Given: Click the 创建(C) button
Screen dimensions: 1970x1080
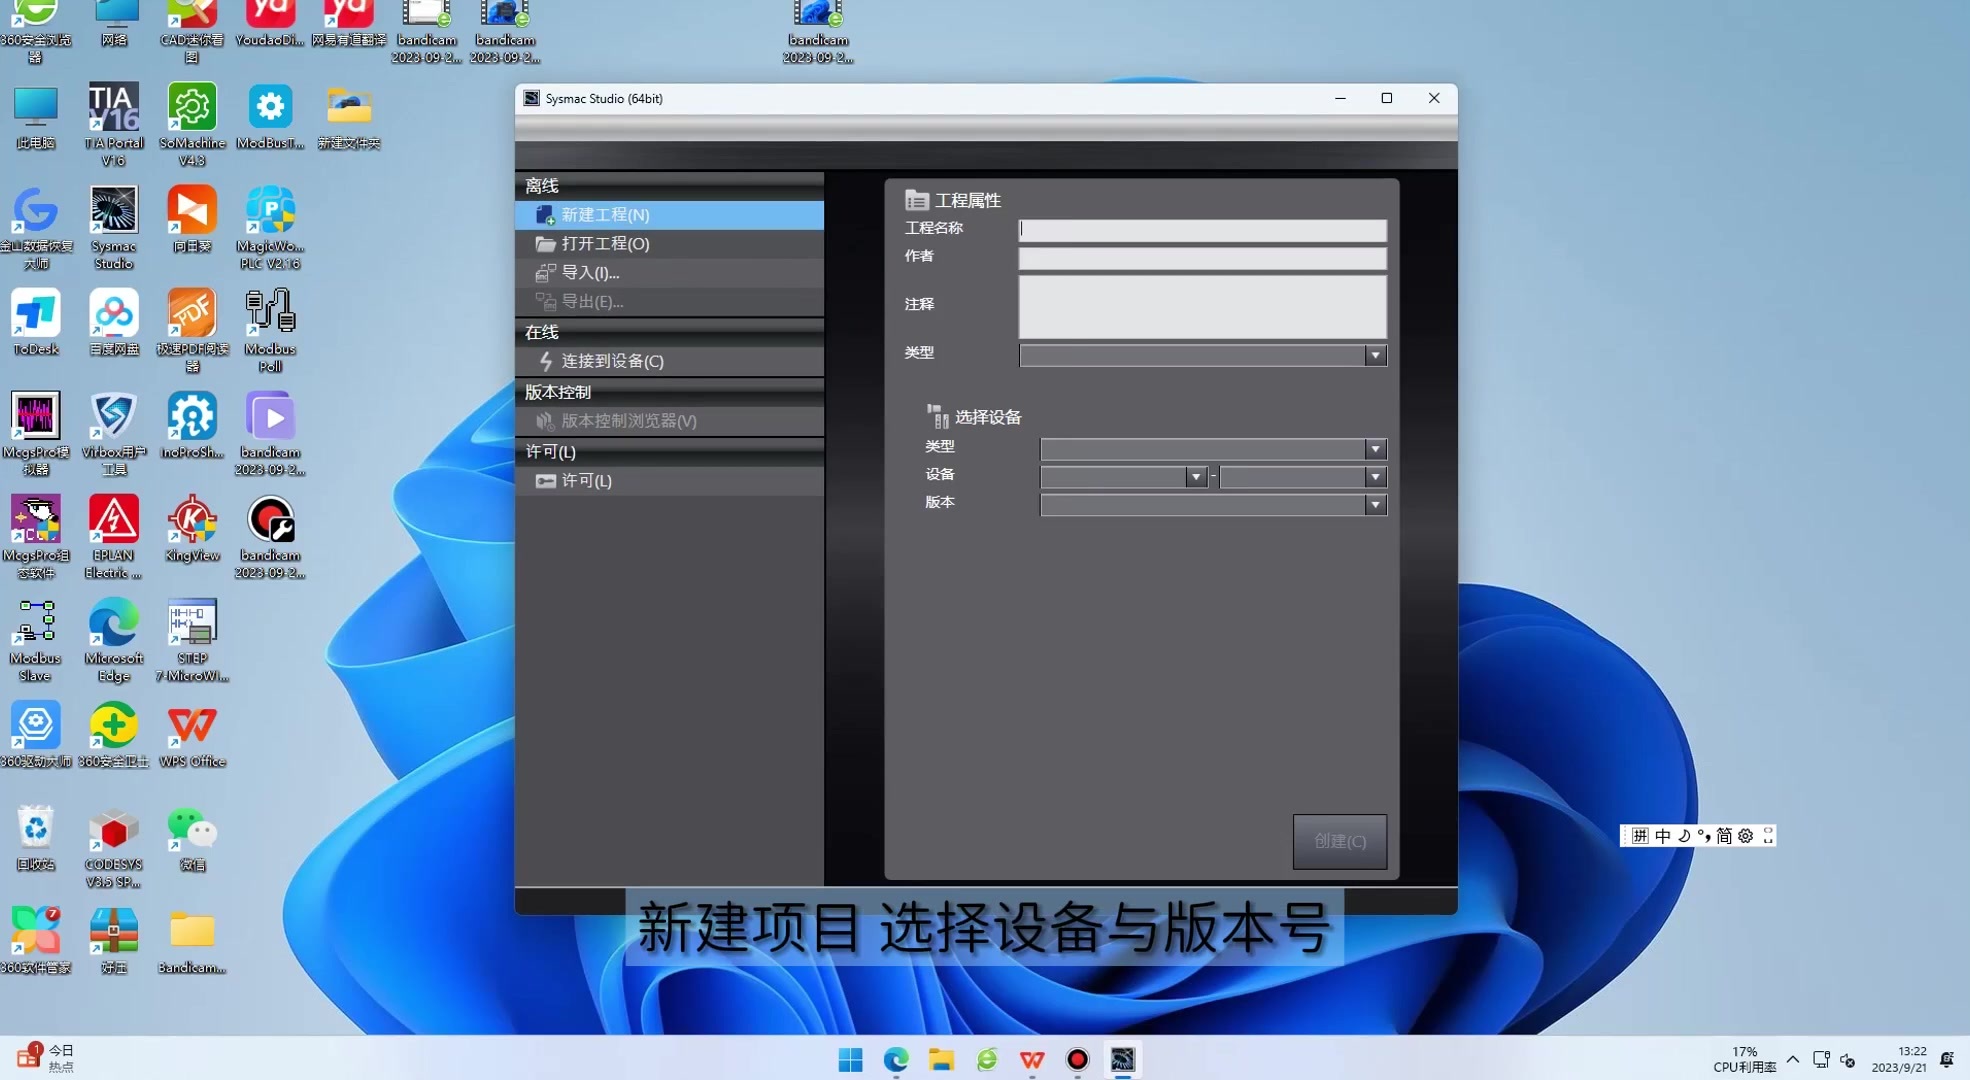Looking at the screenshot, I should [1339, 841].
